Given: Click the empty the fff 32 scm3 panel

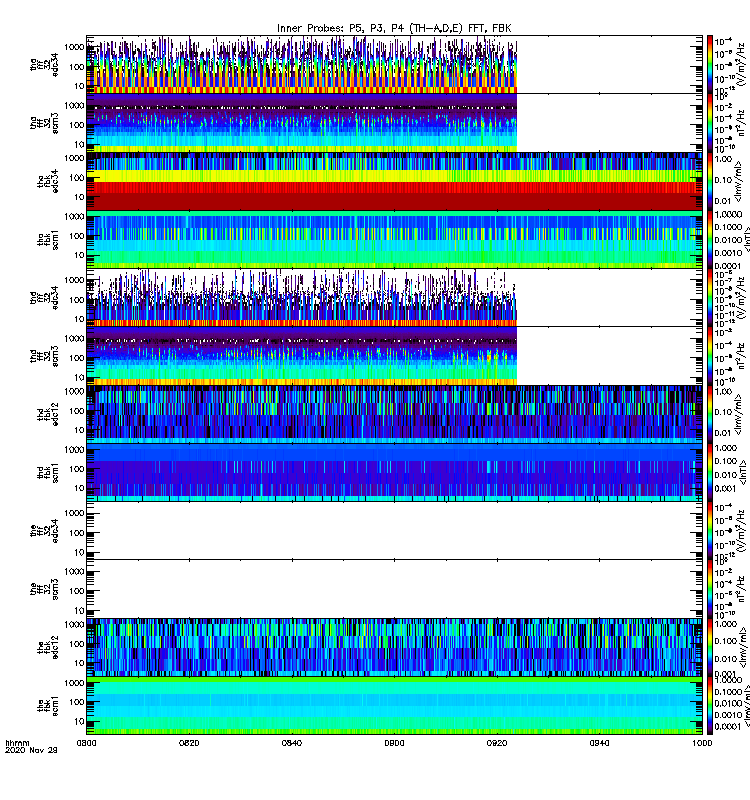Looking at the screenshot, I should coord(394,589).
